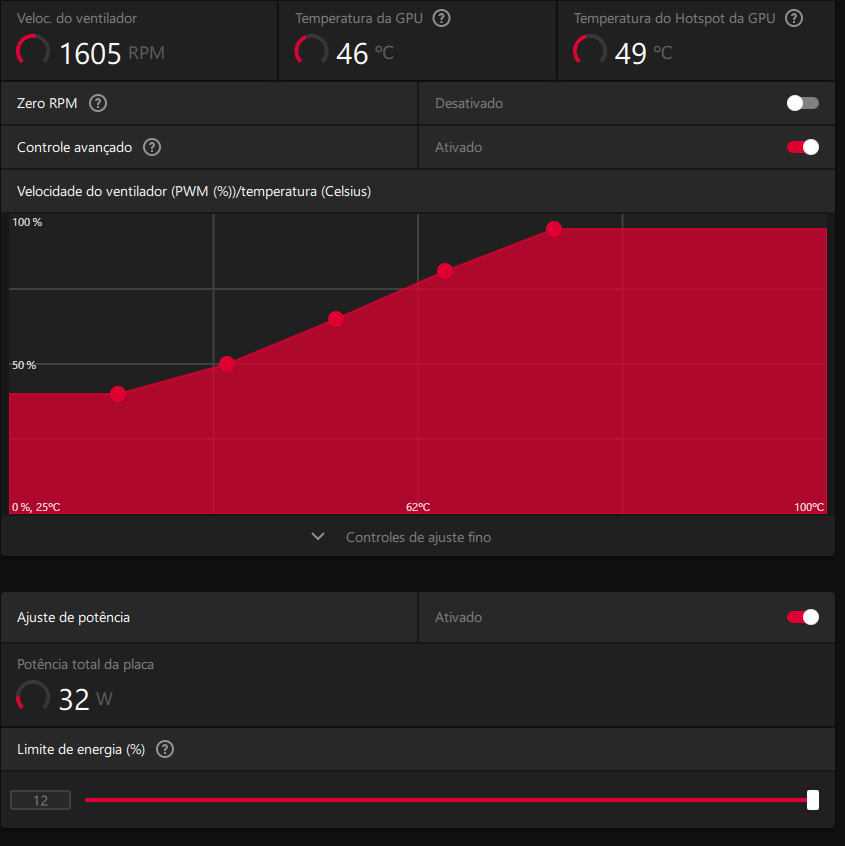Image resolution: width=845 pixels, height=846 pixels.
Task: Click the 50 % axis label
Action: pos(24,365)
